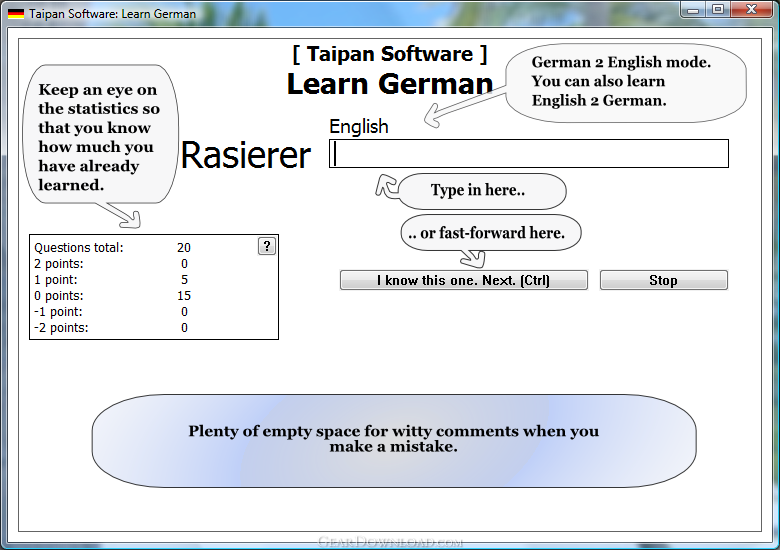
Task: Maximize the Learn German window
Action: pyautogui.click(x=718, y=9)
